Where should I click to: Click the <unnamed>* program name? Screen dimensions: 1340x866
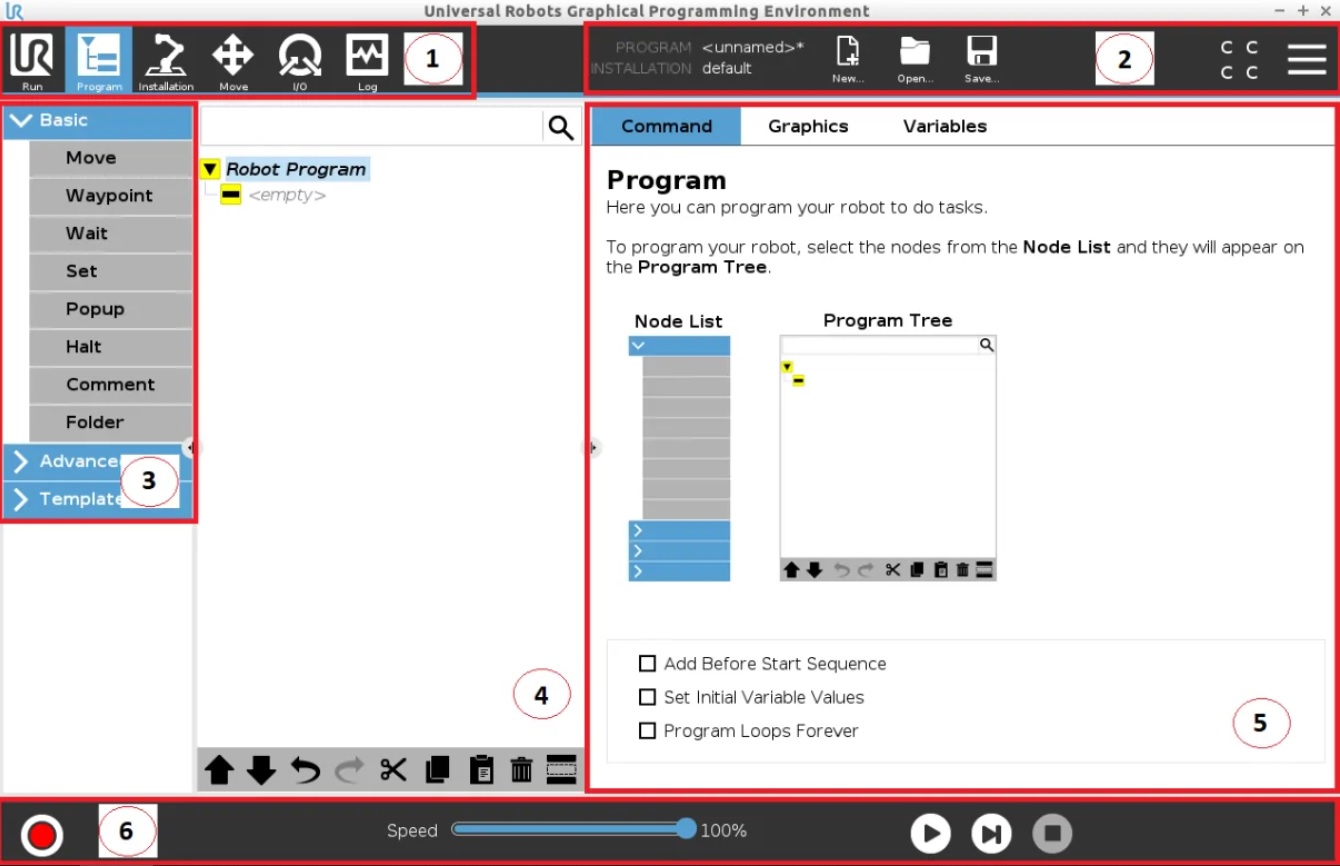[x=753, y=47]
